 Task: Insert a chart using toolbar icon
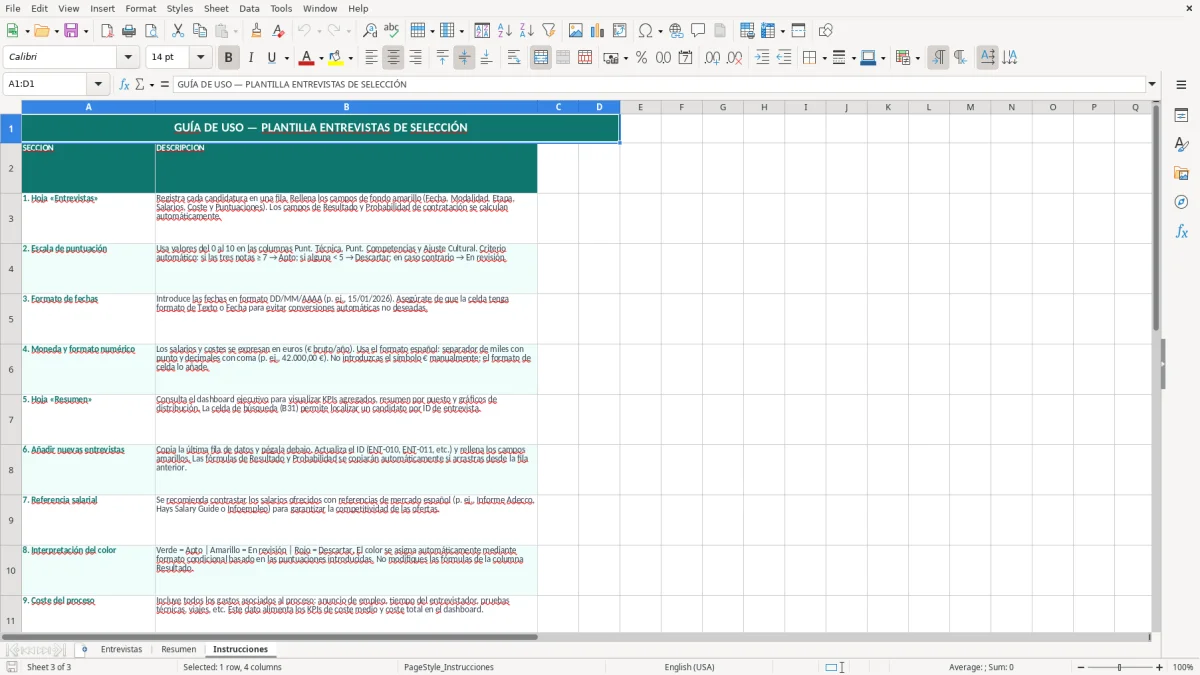coord(598,31)
